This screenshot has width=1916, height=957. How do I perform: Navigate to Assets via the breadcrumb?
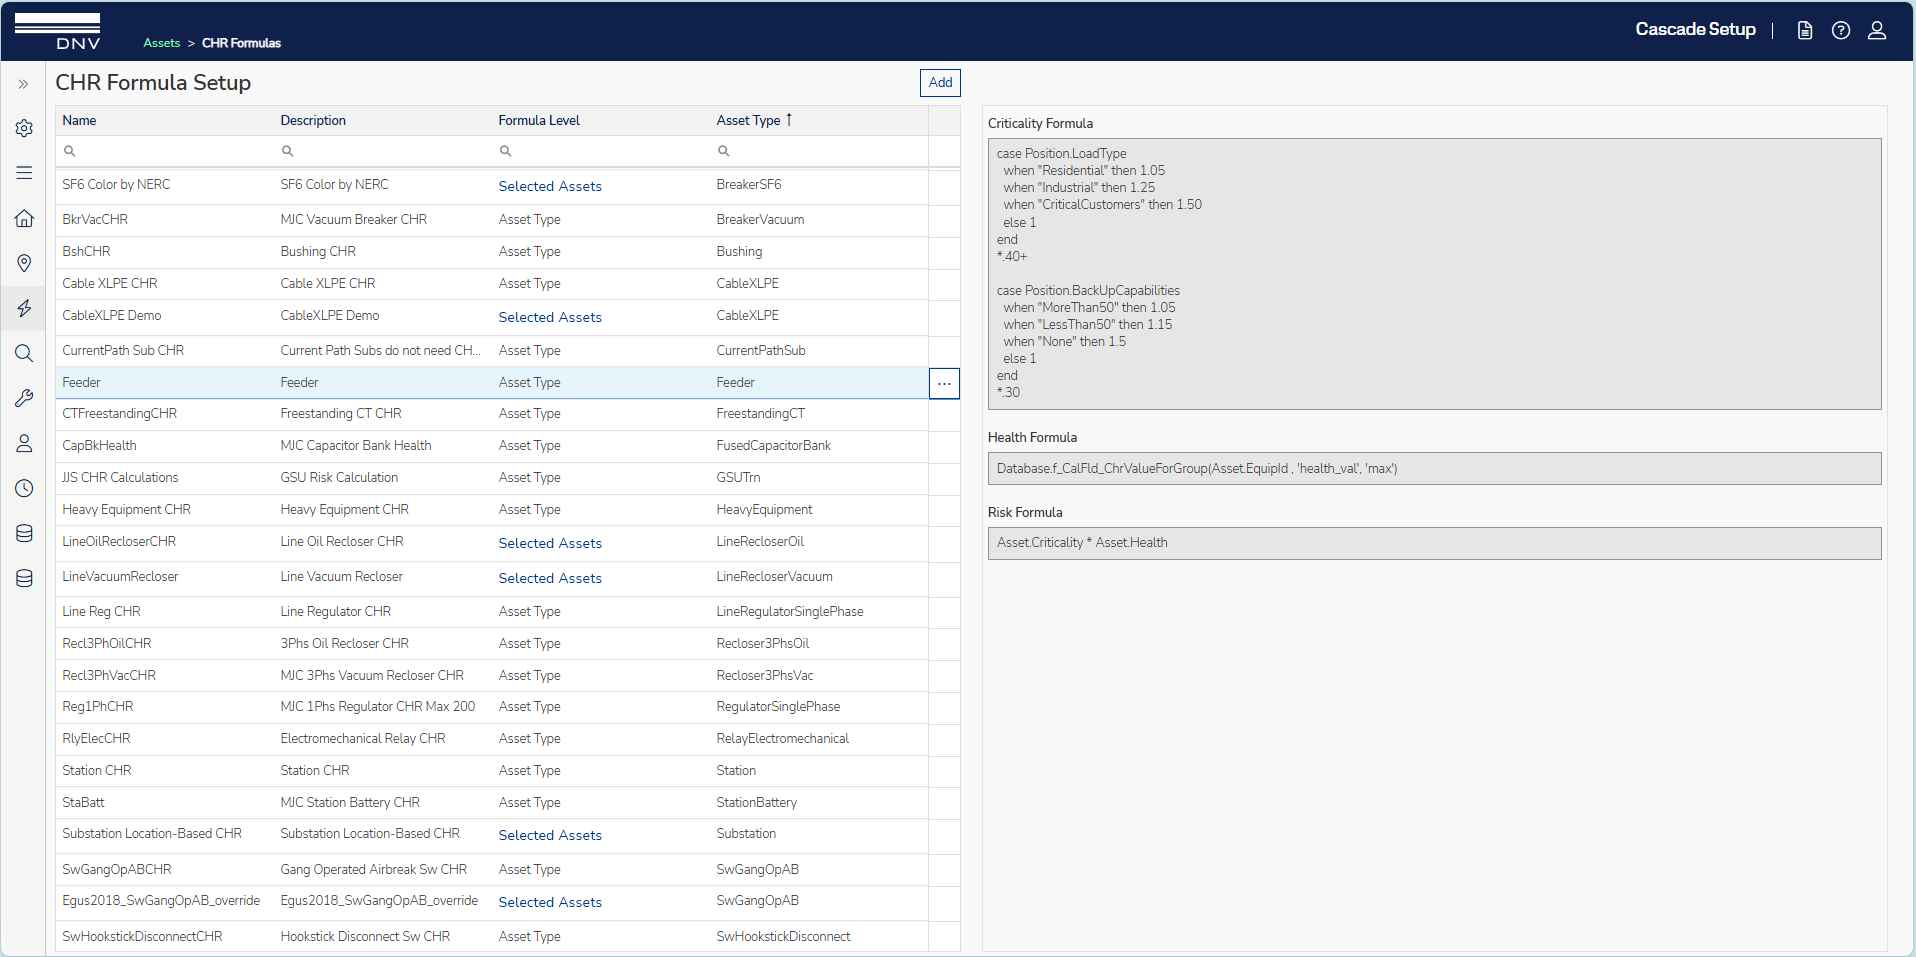click(161, 43)
